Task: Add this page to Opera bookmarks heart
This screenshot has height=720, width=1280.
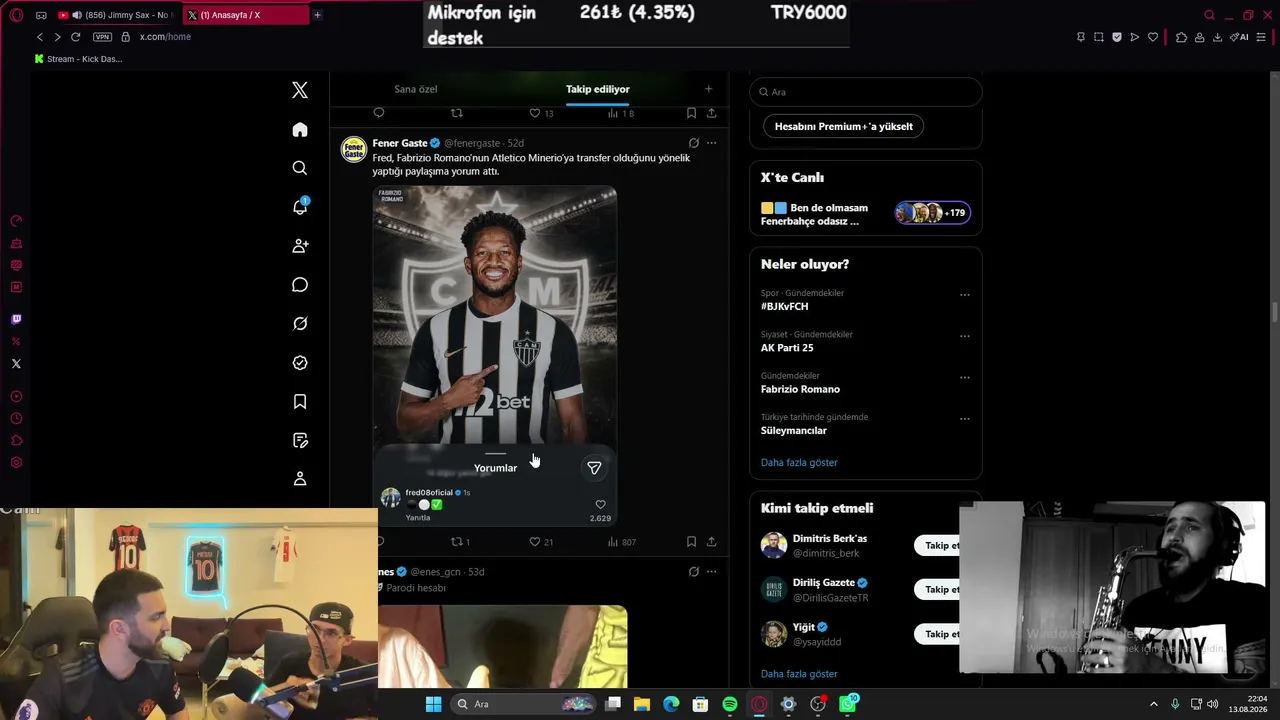Action: (1153, 37)
